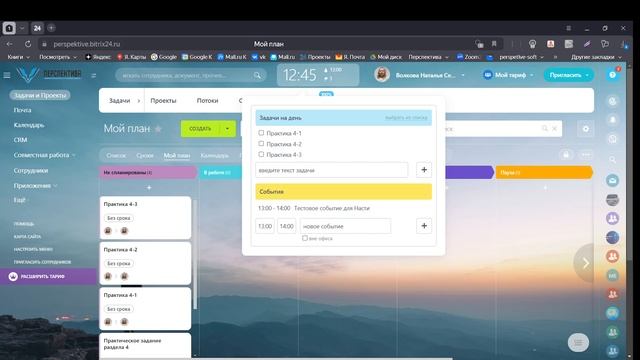This screenshot has height=360, width=640.
Task: Add the new event with its plus button
Action: (424, 226)
